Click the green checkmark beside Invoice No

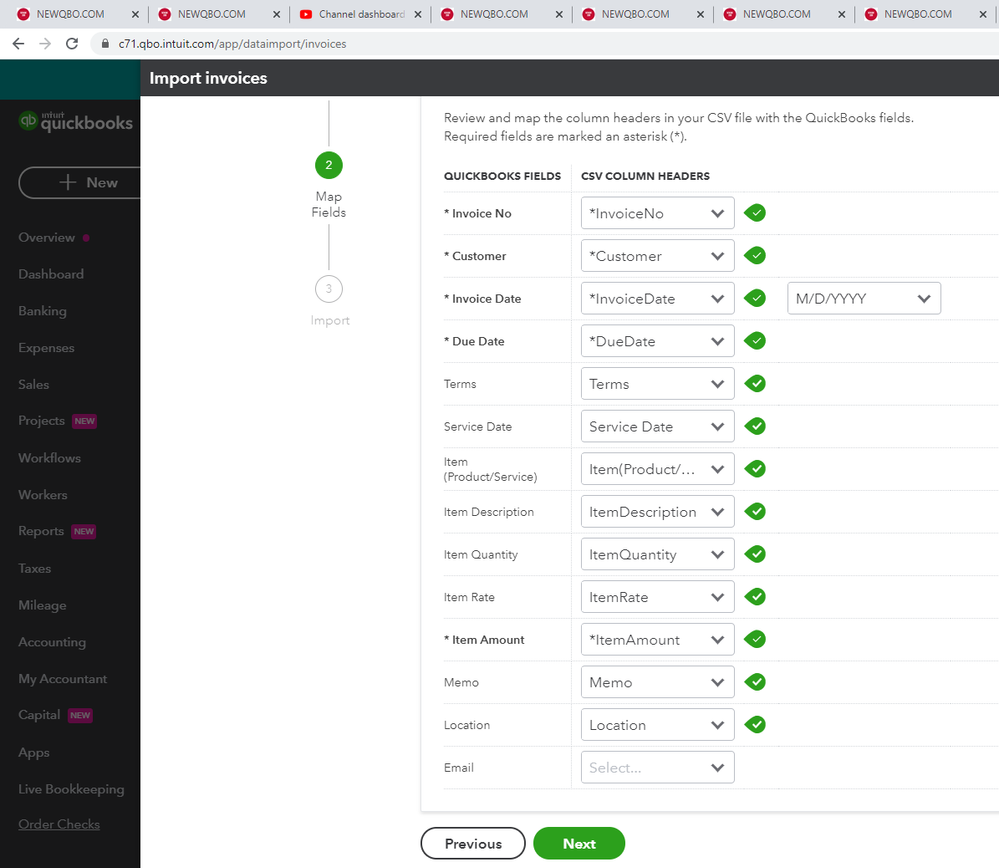click(x=756, y=213)
